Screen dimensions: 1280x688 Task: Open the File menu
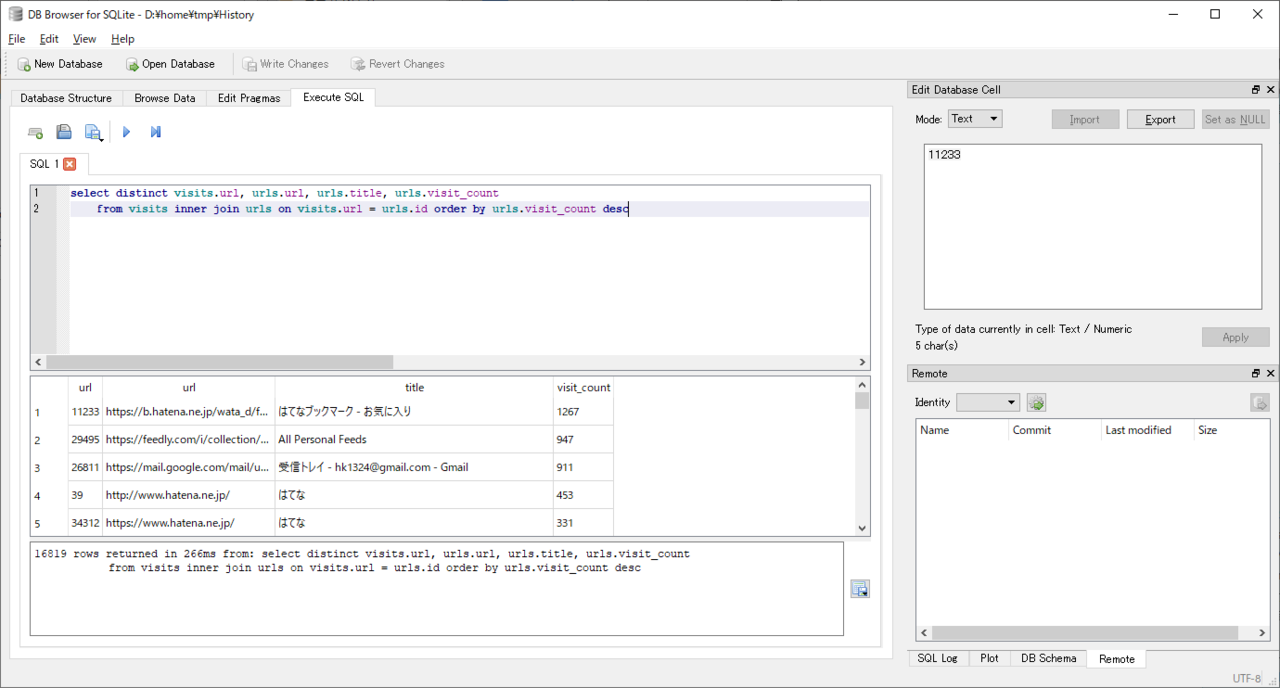(x=17, y=39)
